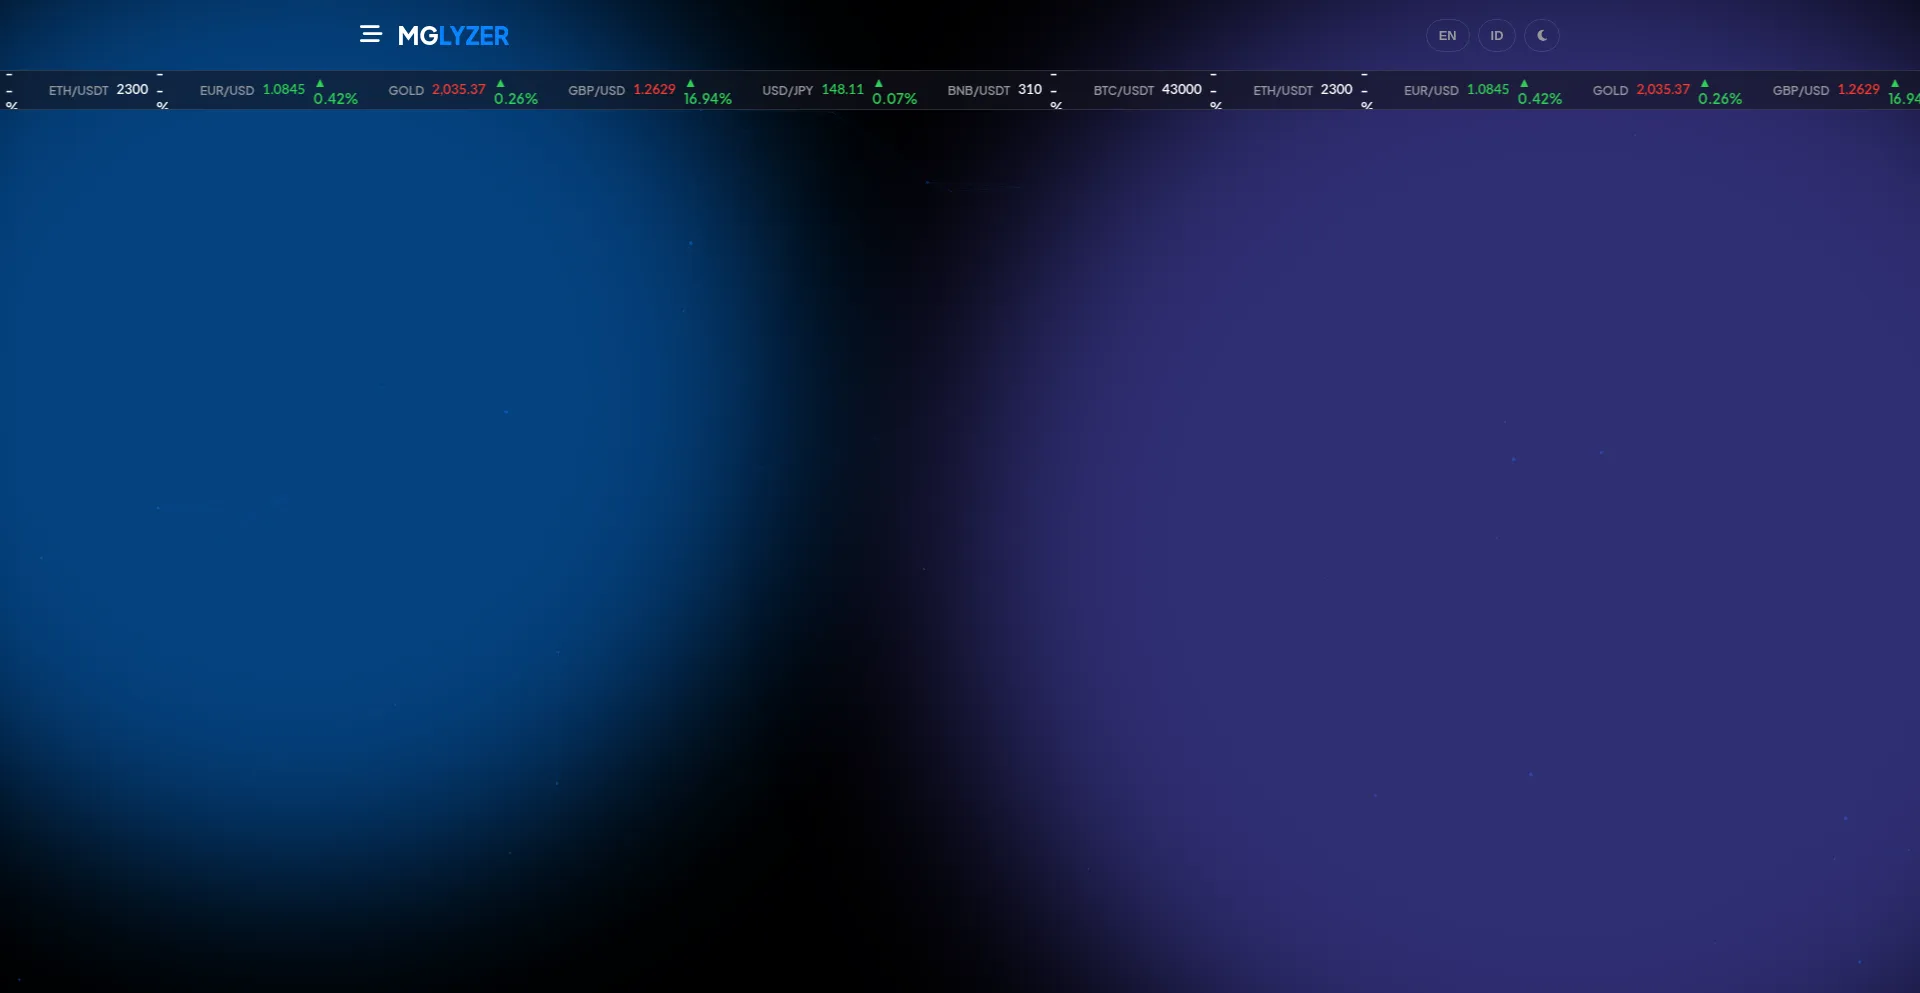
Task: Switch language to ID
Action: [1496, 36]
